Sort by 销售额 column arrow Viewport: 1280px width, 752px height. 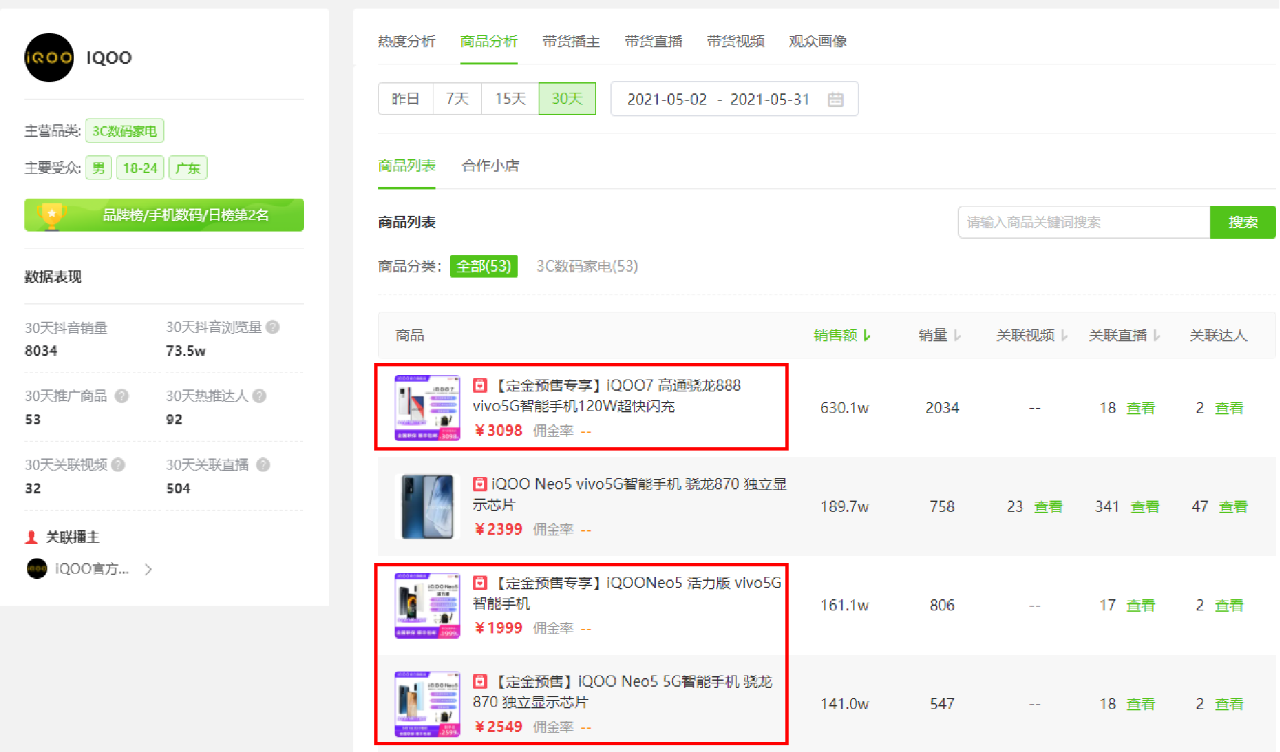click(x=867, y=336)
